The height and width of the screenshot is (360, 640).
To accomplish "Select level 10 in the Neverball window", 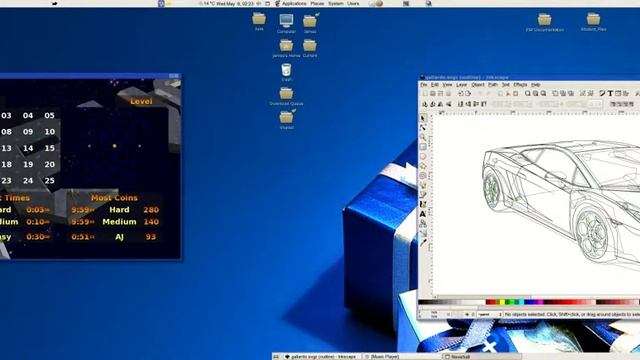I will [x=50, y=132].
